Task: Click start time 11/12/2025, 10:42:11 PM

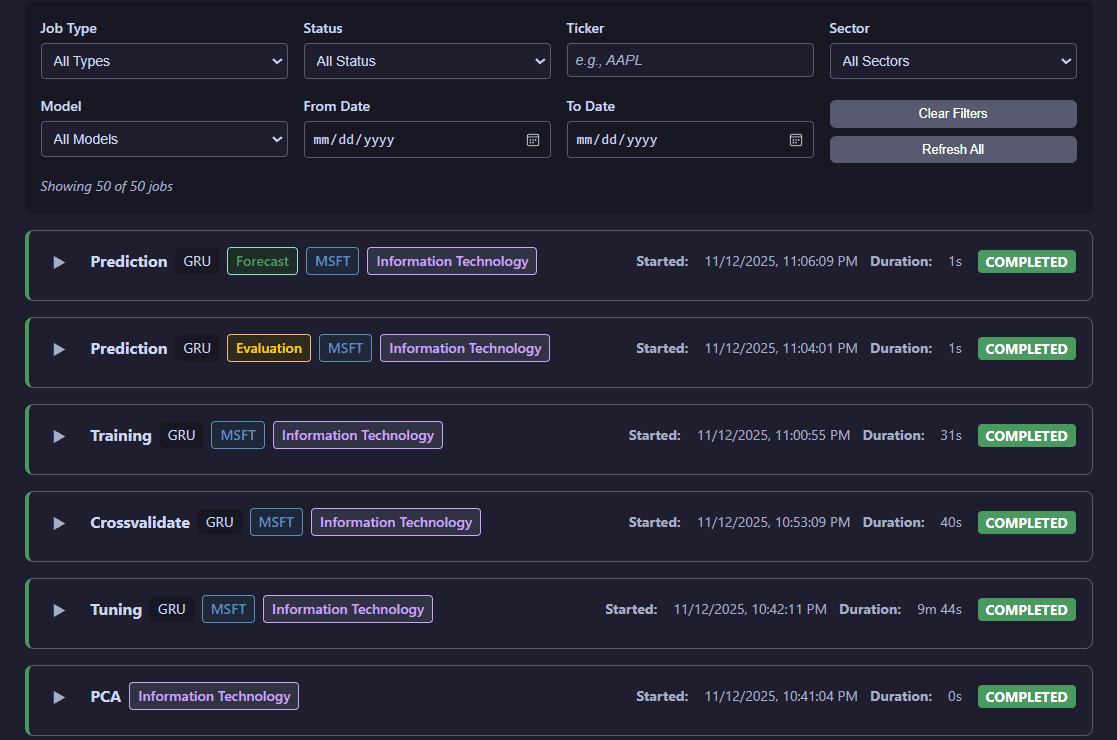Action: (x=750, y=610)
